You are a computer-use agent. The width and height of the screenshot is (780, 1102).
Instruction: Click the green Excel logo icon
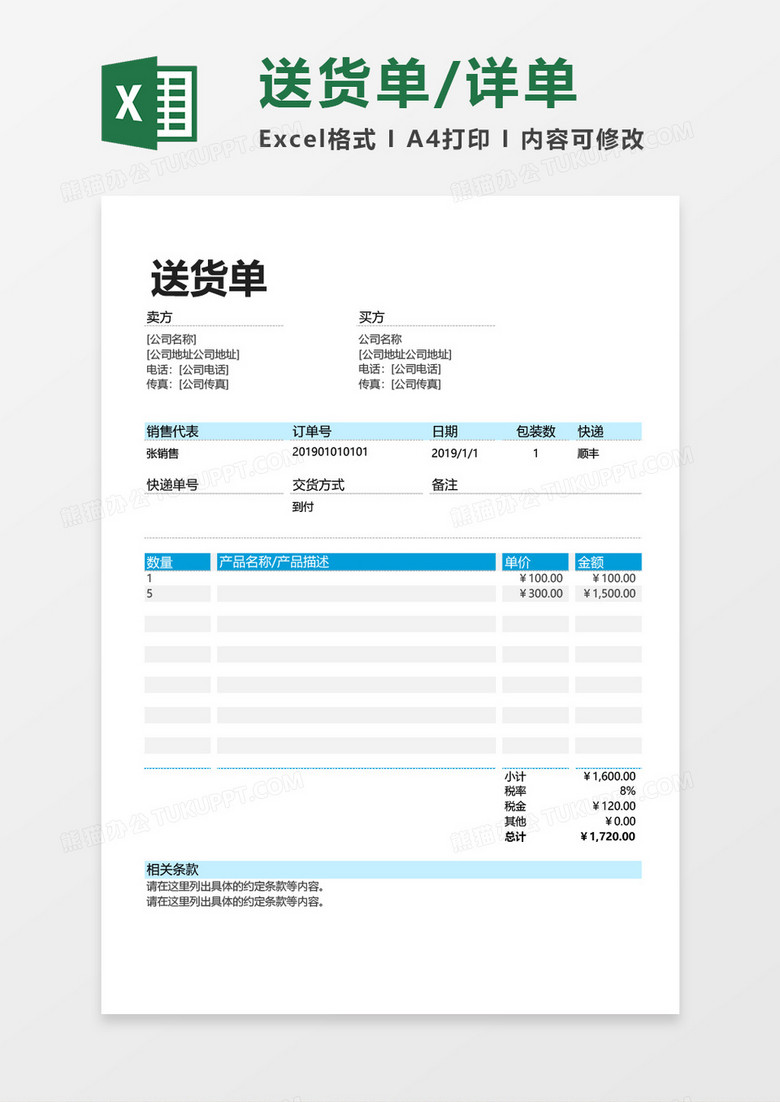pos(149,101)
